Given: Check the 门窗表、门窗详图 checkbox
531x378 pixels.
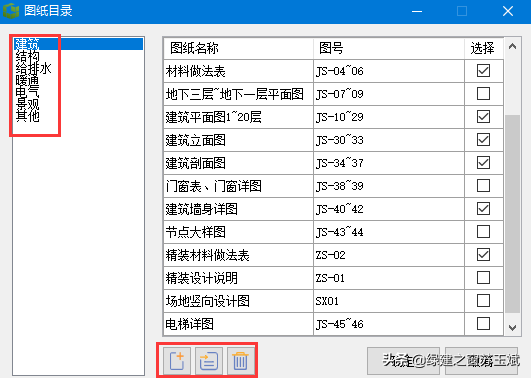Looking at the screenshot, I should pos(483,186).
